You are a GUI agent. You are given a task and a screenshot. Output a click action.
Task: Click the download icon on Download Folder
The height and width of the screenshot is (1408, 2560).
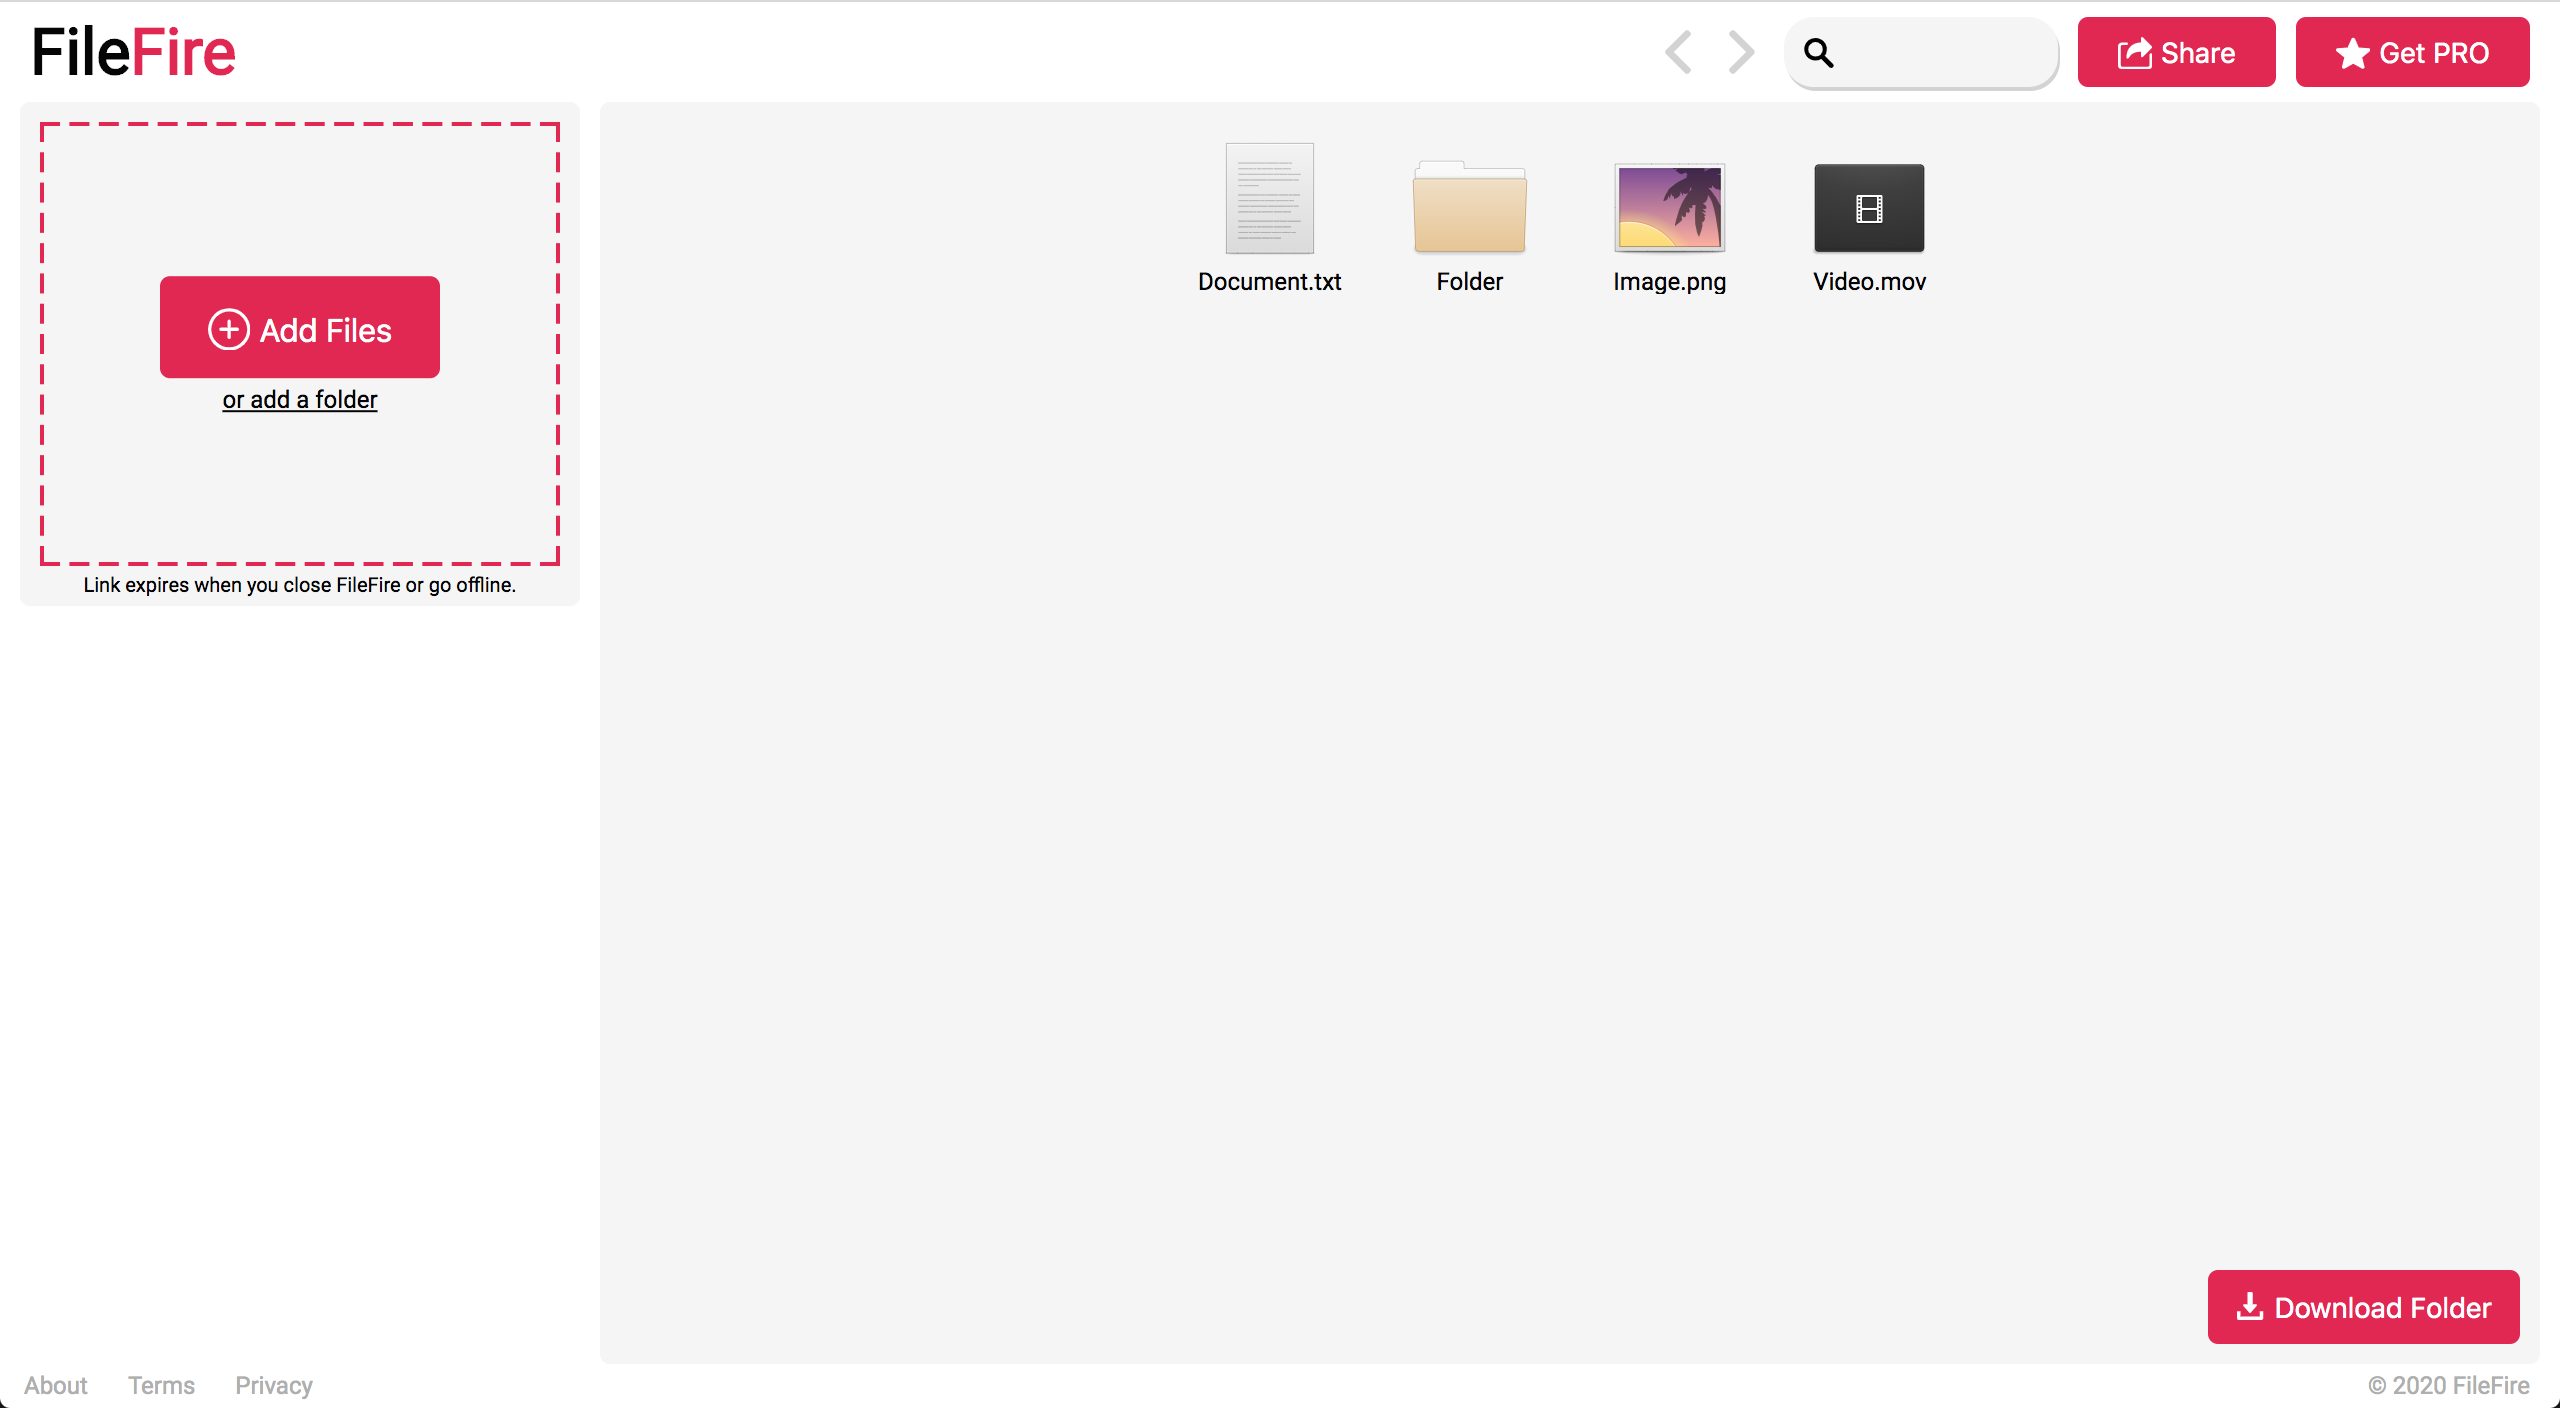2251,1307
